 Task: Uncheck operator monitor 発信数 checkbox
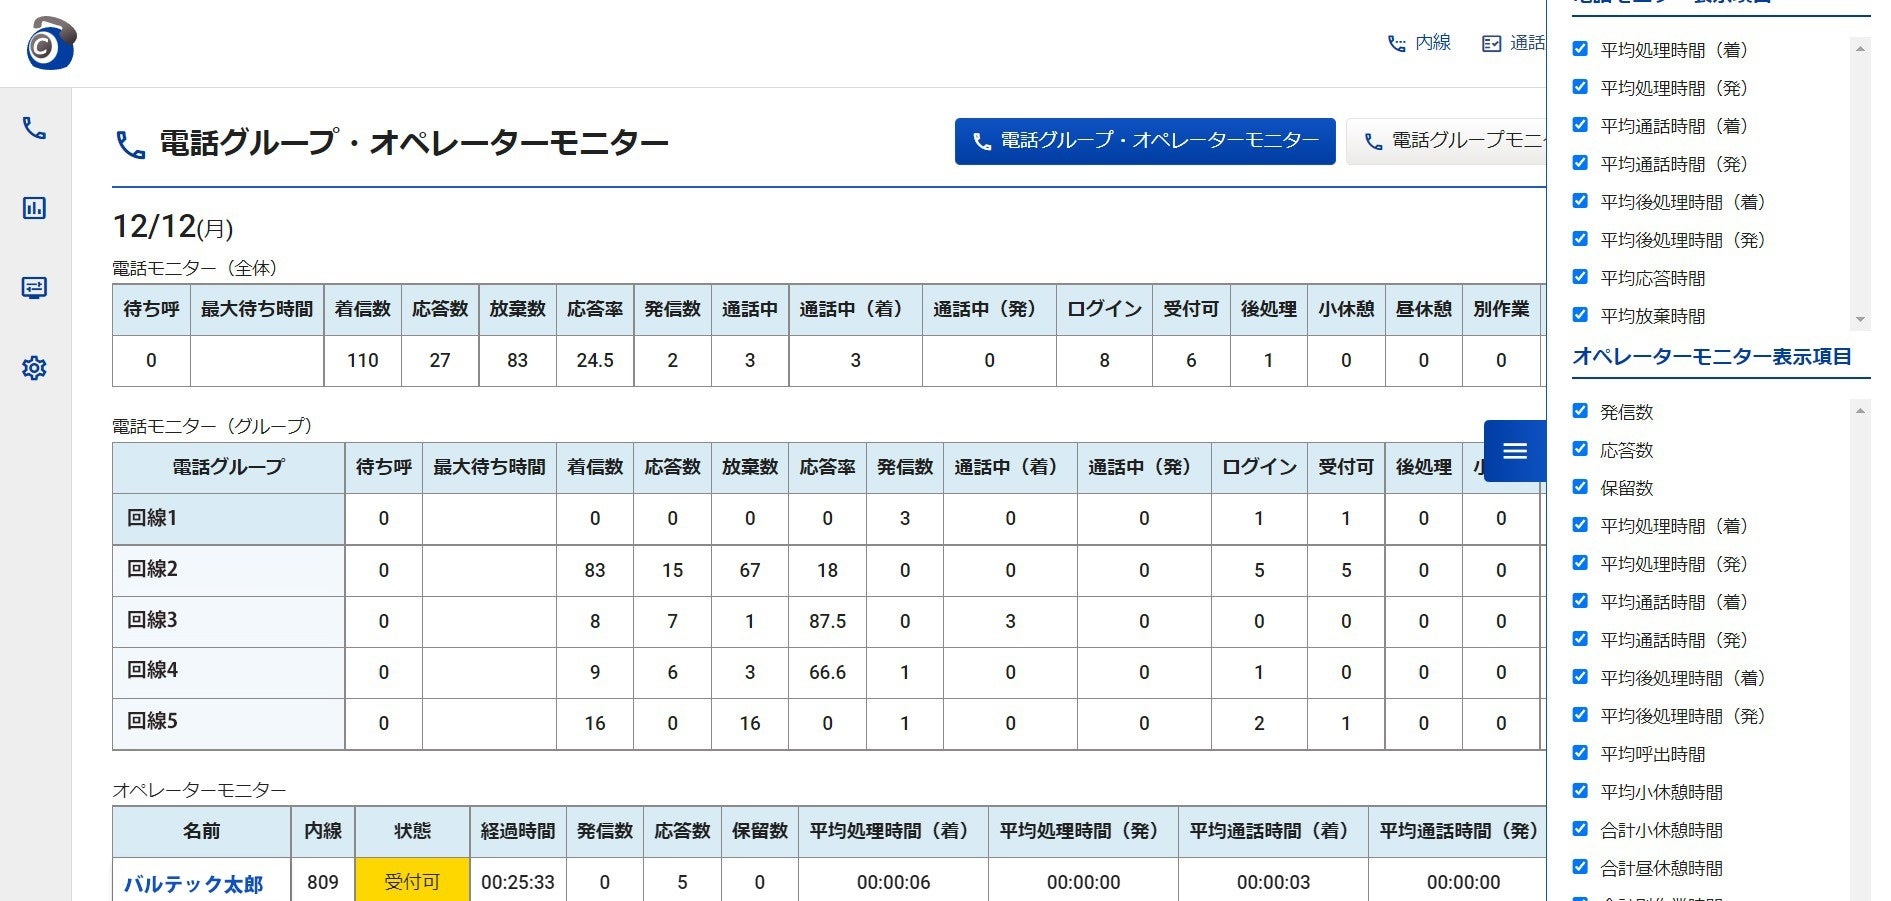1580,410
